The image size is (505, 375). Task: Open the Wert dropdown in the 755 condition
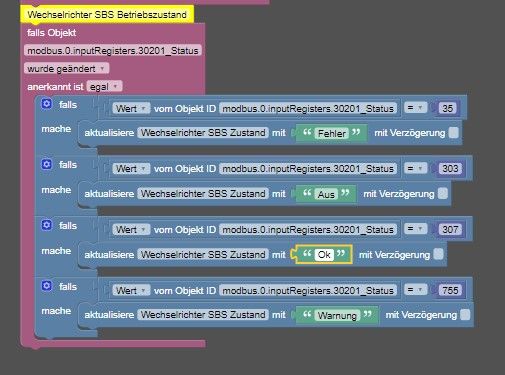(x=131, y=290)
